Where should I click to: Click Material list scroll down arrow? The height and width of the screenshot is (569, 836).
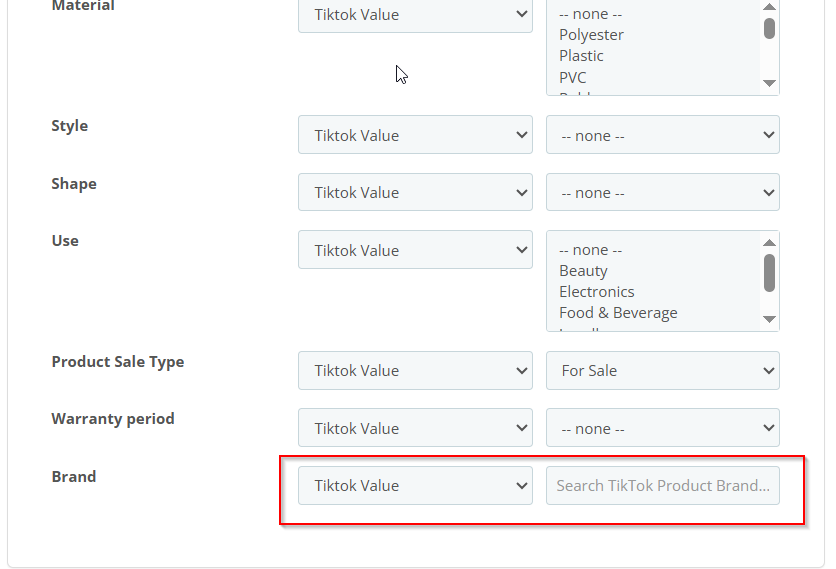point(769,83)
